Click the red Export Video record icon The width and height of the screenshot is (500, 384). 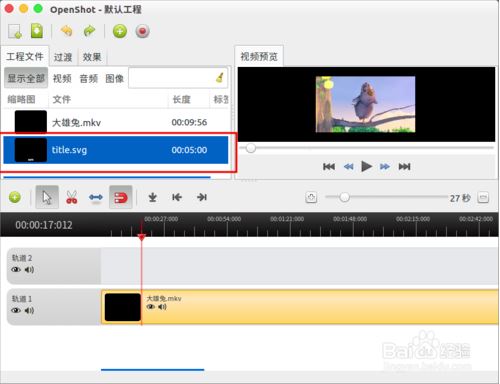(x=142, y=31)
